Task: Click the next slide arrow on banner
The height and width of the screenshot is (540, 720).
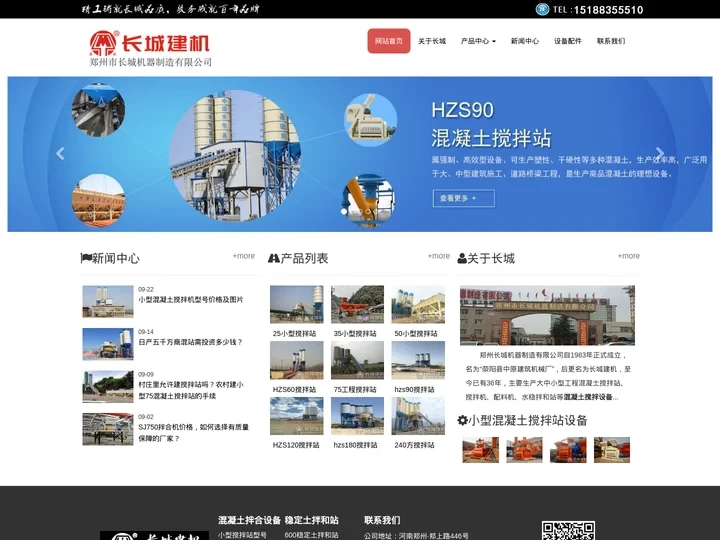Action: [659, 154]
